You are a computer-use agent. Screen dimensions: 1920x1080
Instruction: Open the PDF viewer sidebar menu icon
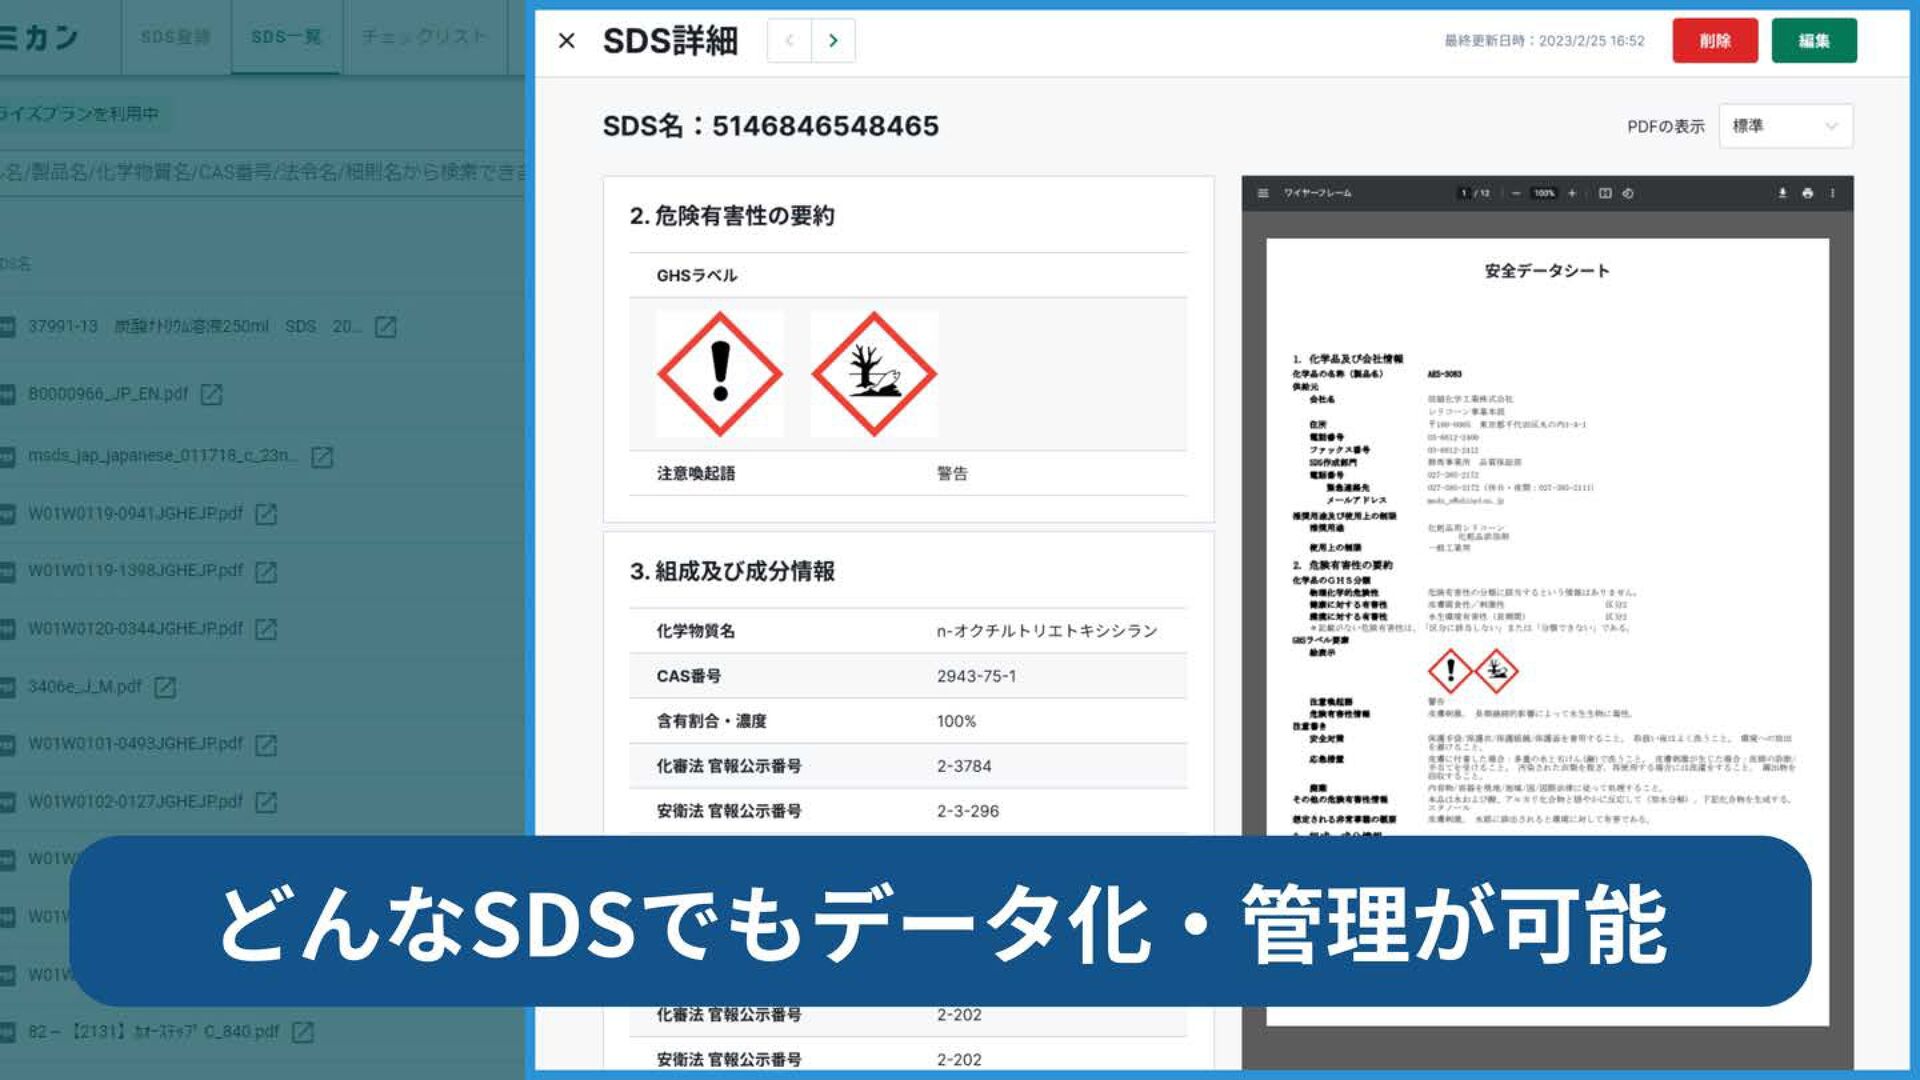(x=1263, y=193)
